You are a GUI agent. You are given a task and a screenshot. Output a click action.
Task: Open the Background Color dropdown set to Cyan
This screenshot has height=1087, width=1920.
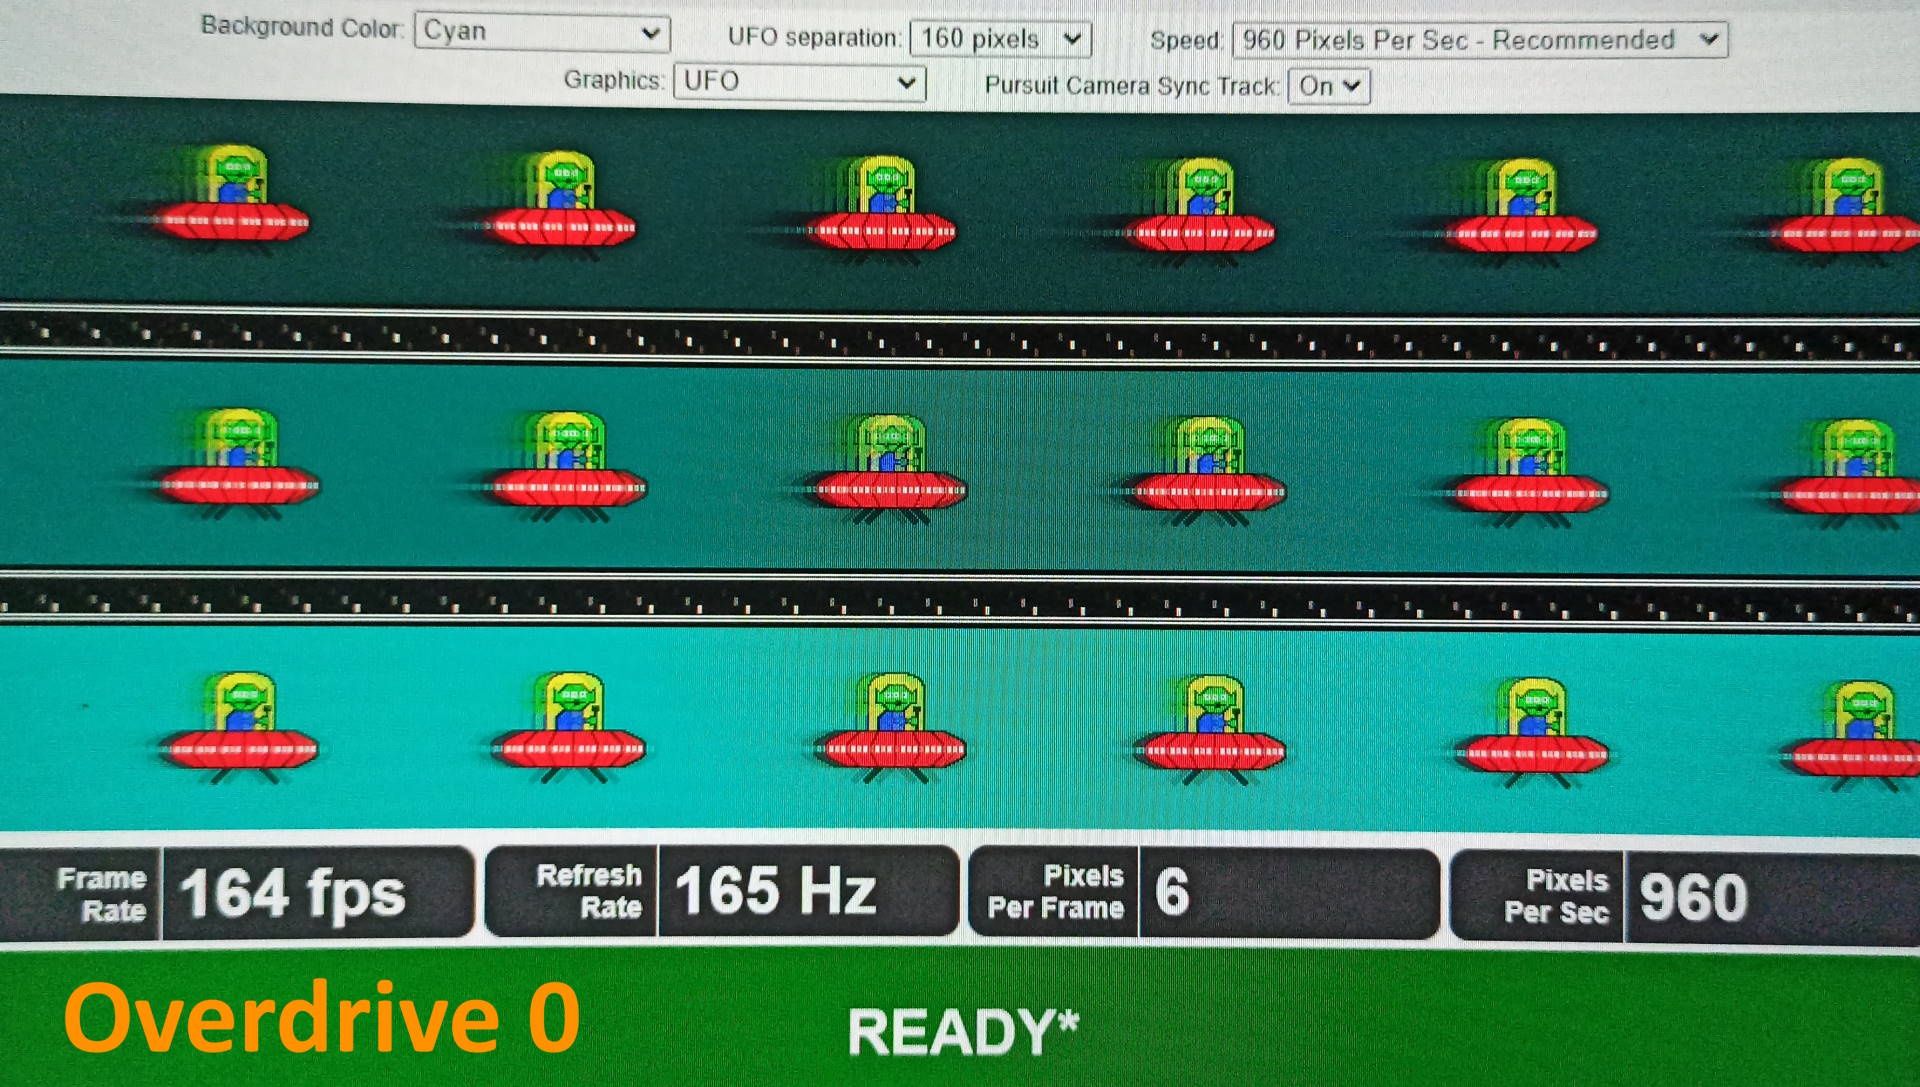click(x=542, y=32)
